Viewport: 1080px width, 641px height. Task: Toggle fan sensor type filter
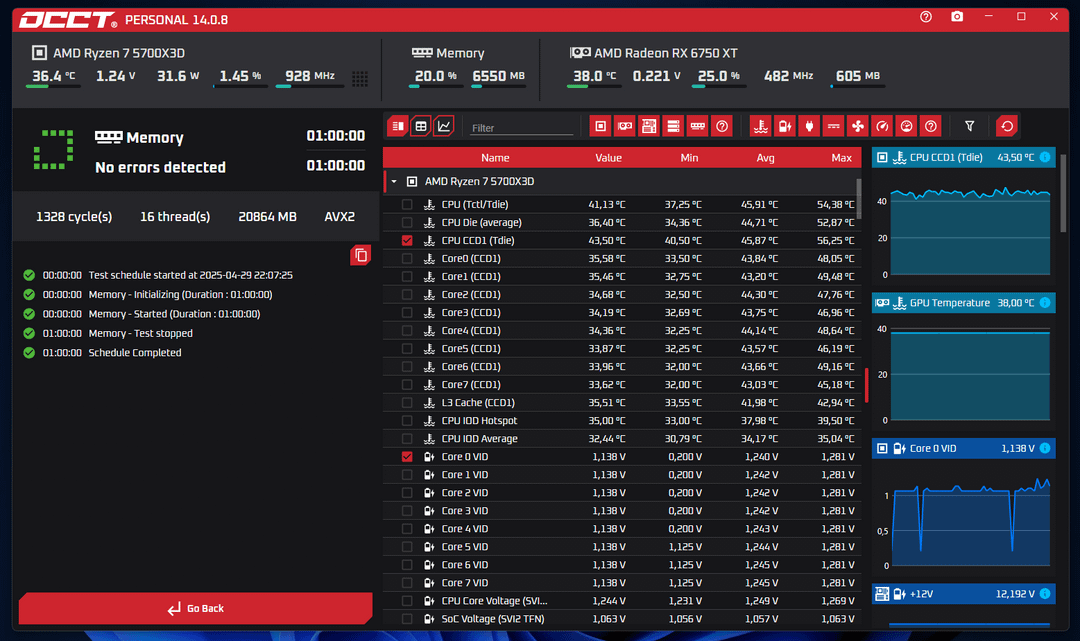[x=858, y=126]
